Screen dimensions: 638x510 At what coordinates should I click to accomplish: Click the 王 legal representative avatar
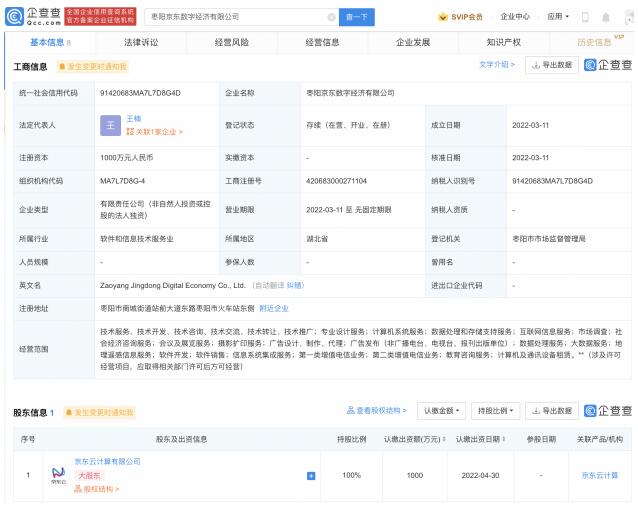[x=110, y=124]
